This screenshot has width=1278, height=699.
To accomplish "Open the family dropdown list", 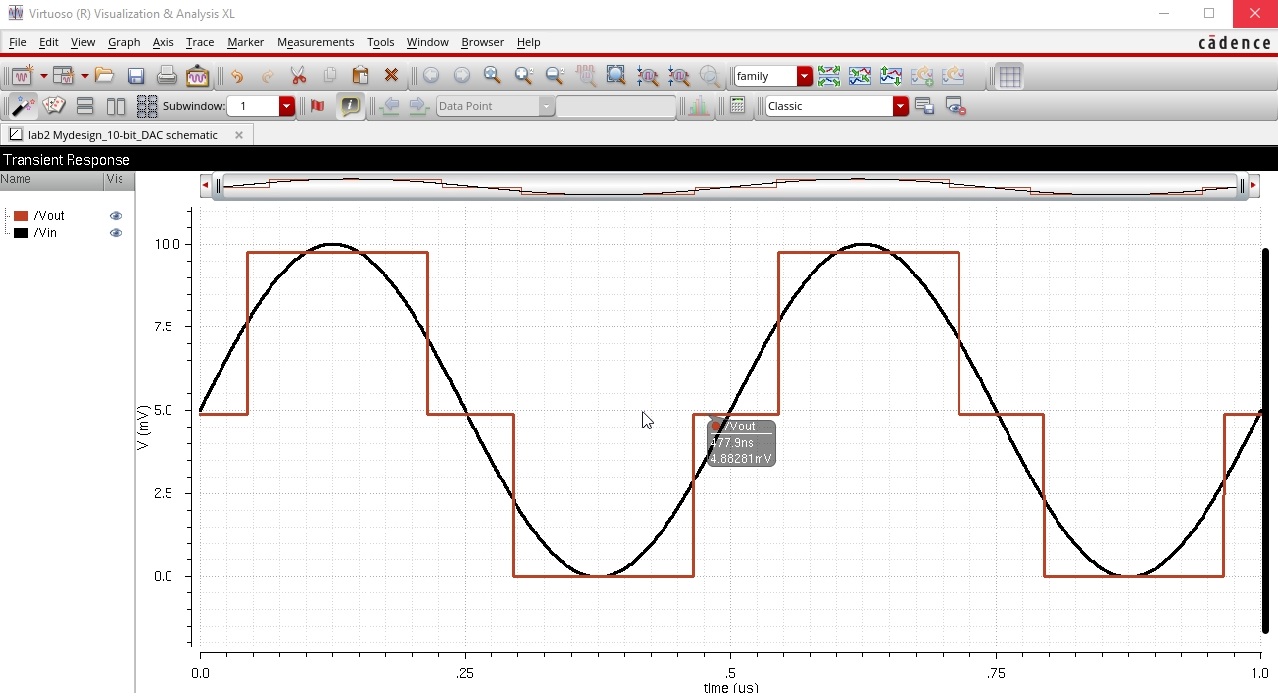I will 805,76.
